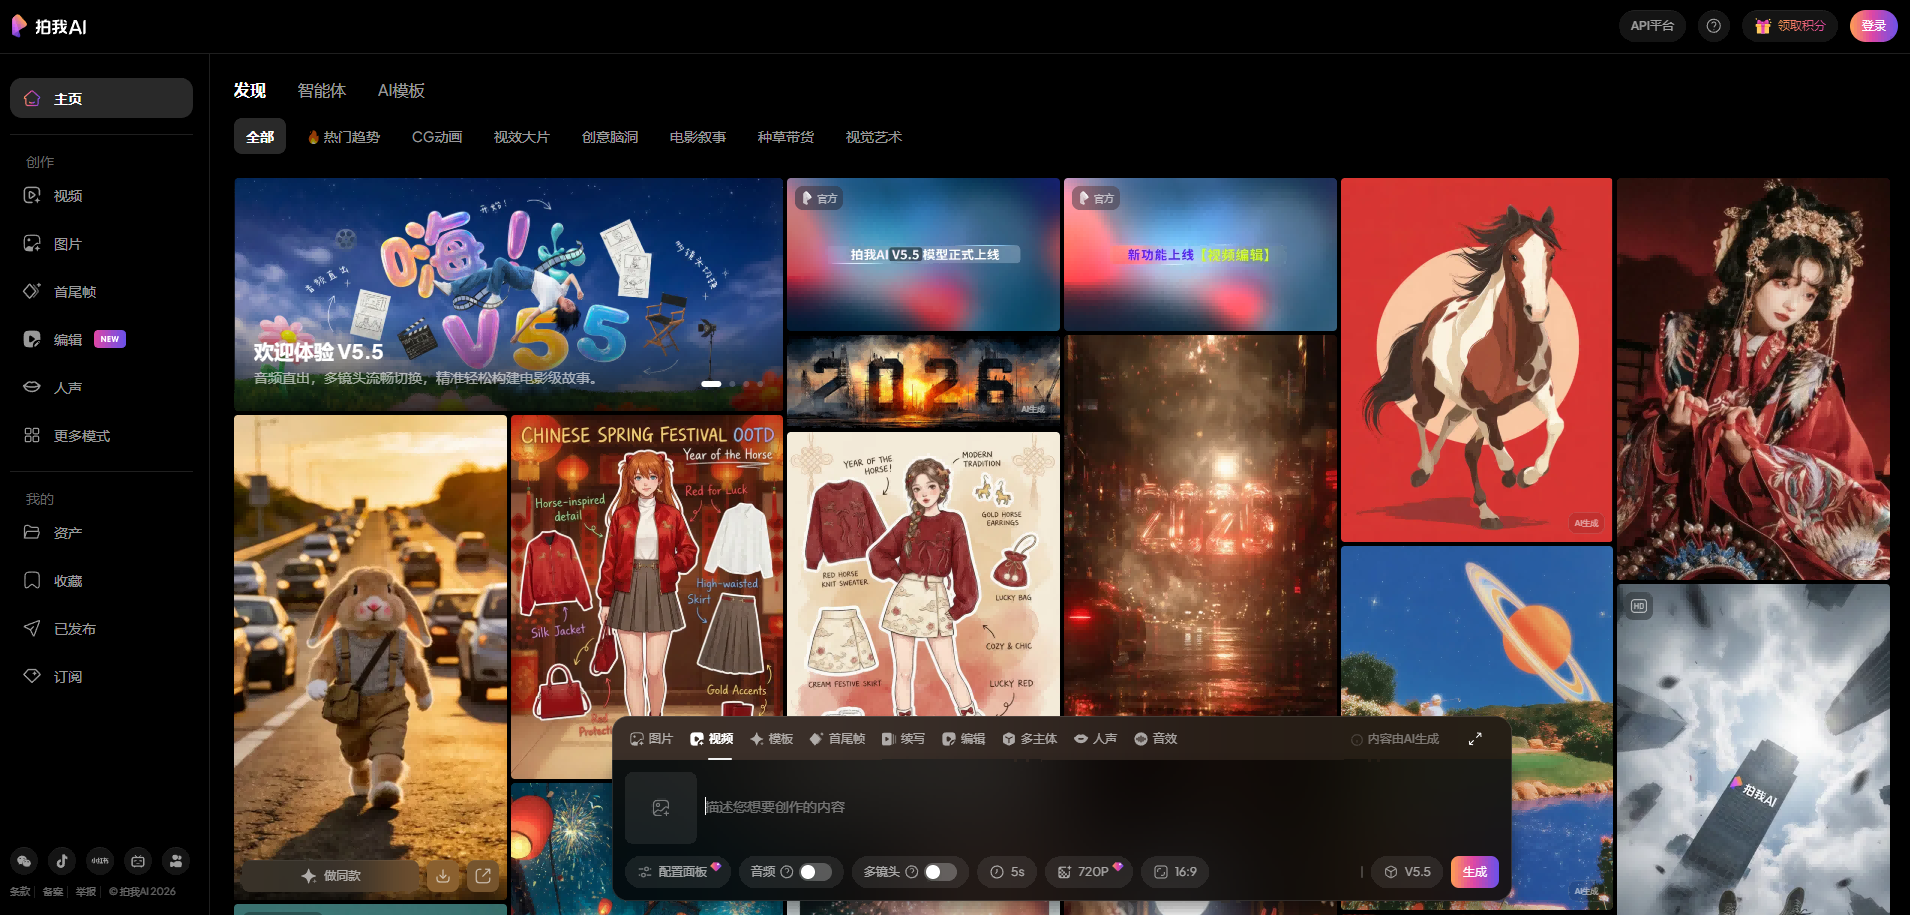Click the 登录 login button
Image resolution: width=1910 pixels, height=915 pixels.
click(x=1873, y=26)
